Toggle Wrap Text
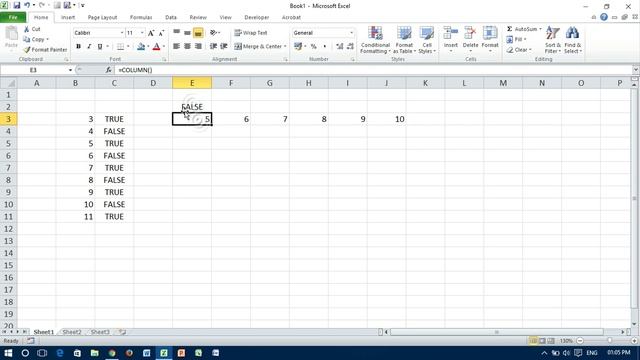 [x=251, y=33]
